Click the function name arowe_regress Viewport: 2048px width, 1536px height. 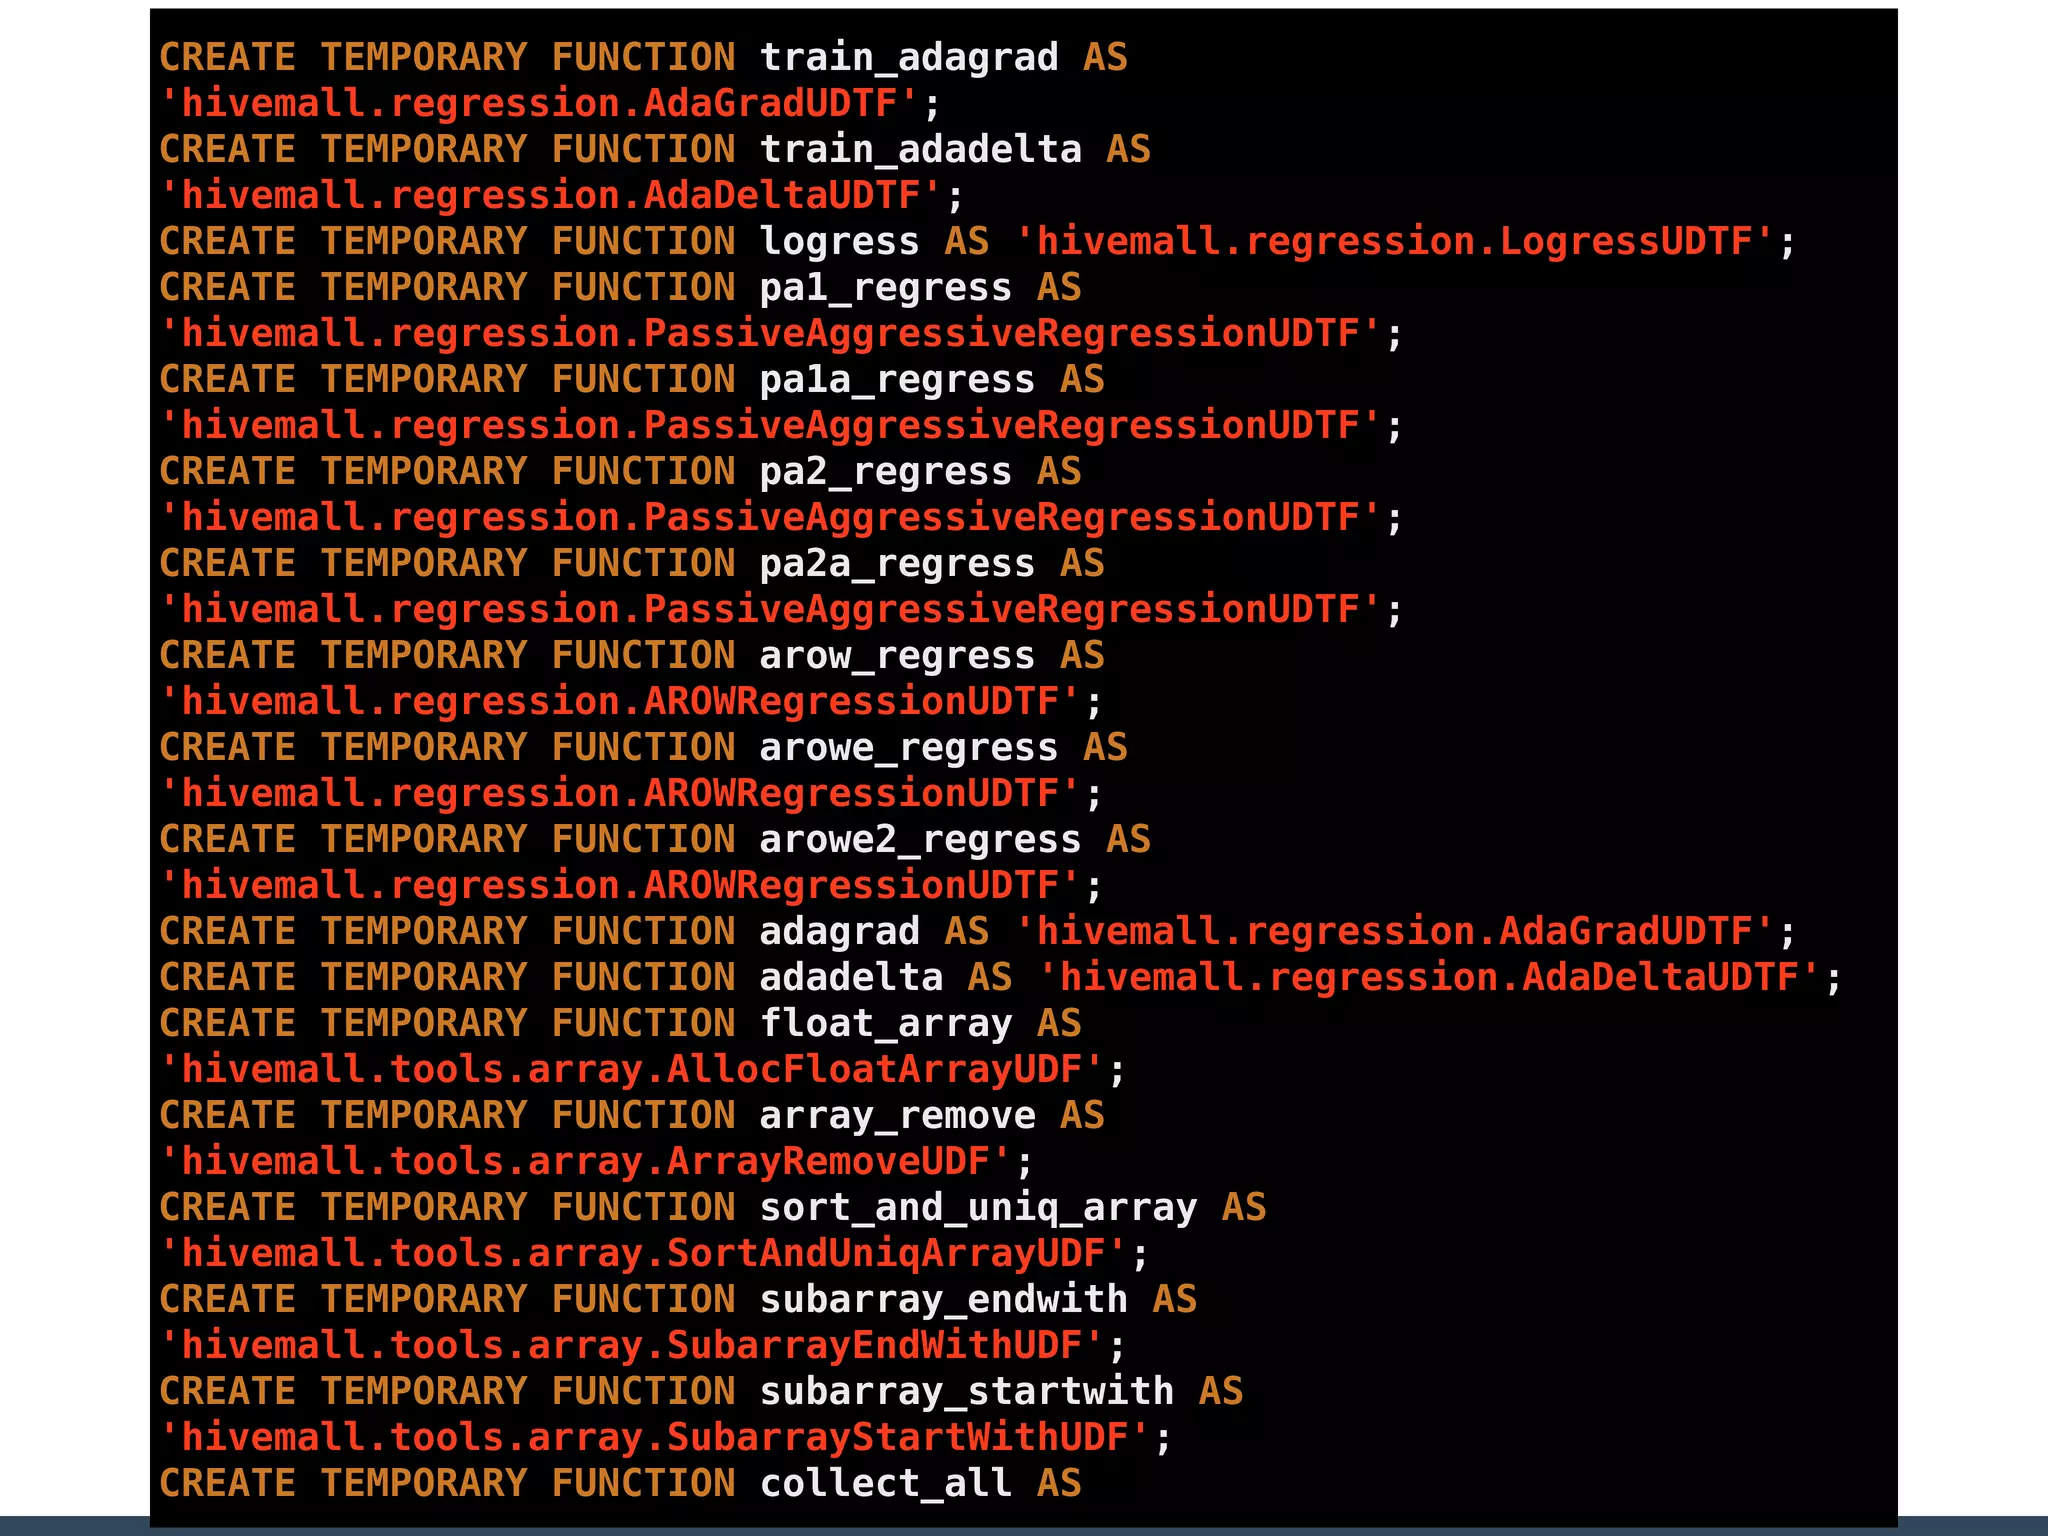[909, 748]
